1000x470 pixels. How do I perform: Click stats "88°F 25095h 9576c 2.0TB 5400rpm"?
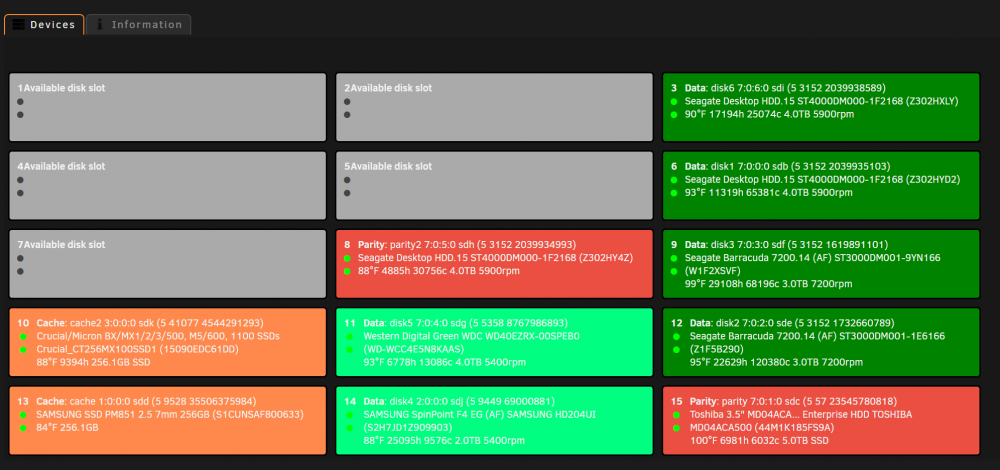pos(445,441)
